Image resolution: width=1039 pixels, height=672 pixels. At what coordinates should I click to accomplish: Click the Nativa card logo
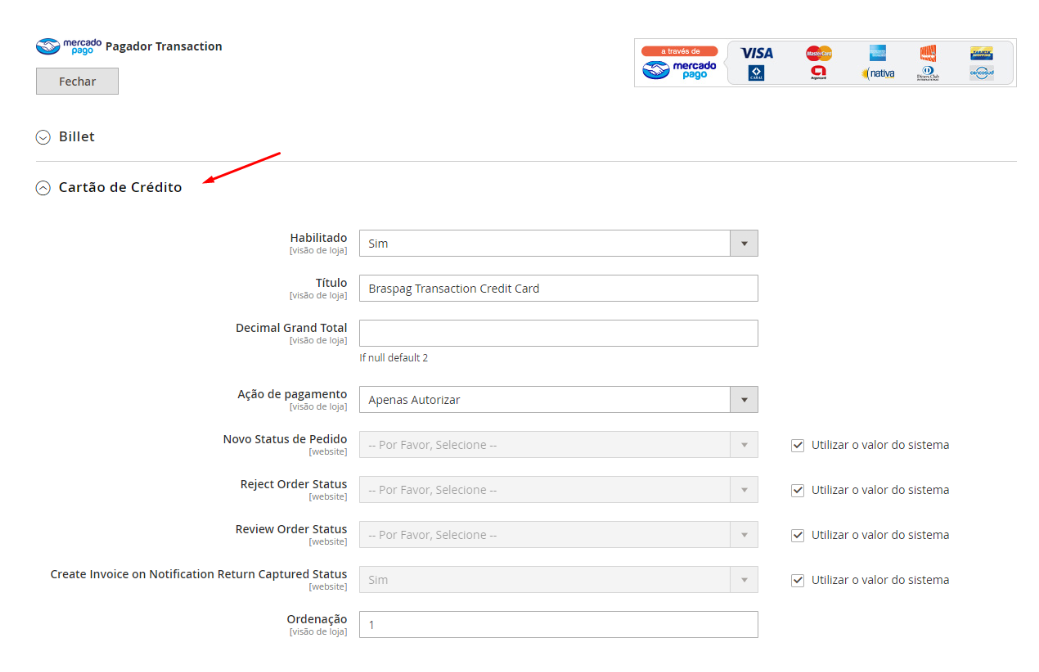pyautogui.click(x=878, y=74)
